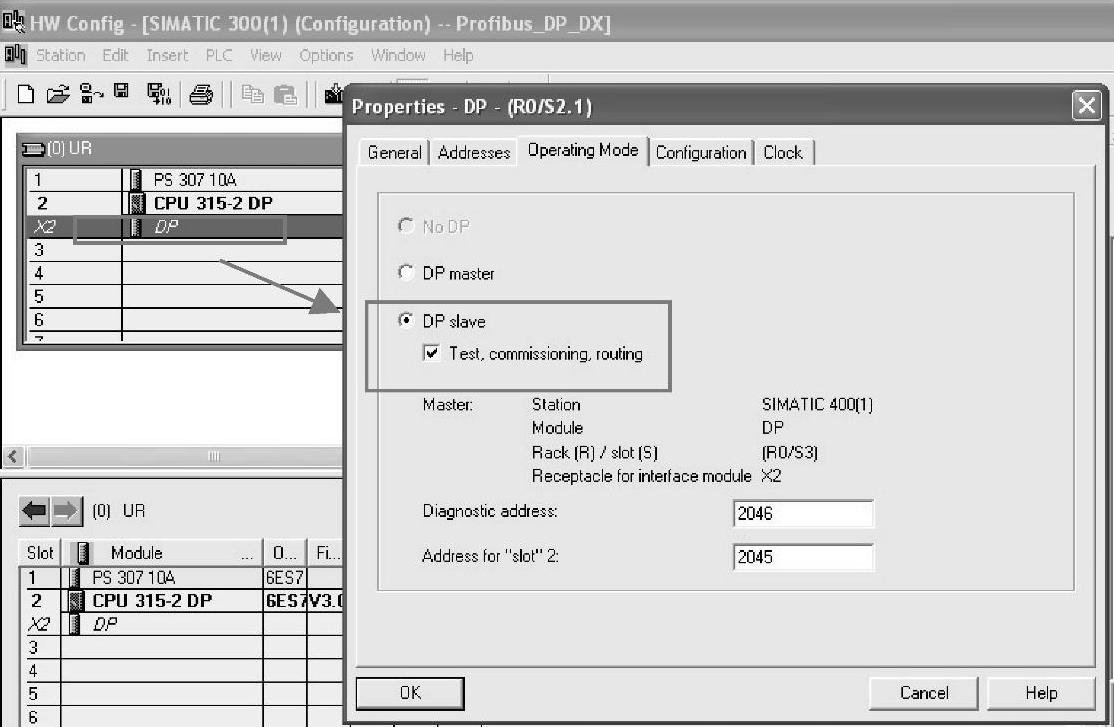Click the SIMATIC 400(1) master station value

[x=817, y=404]
